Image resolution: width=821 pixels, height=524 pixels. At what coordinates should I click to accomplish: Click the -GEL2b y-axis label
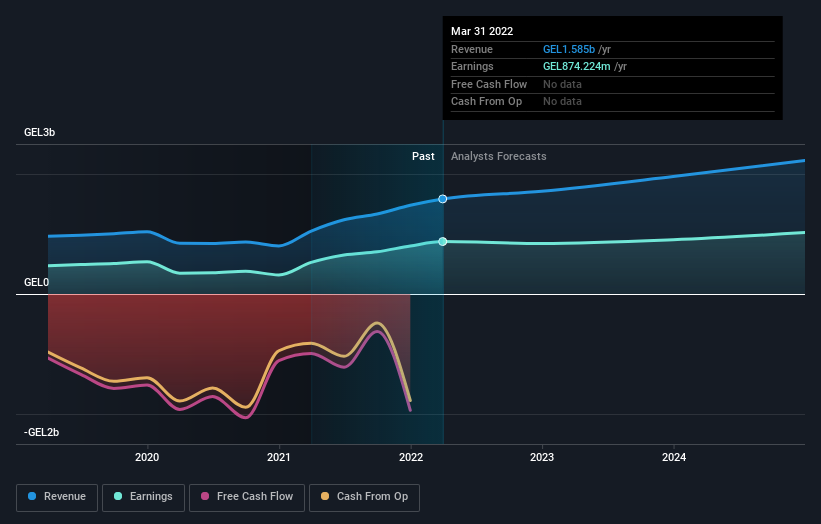(x=41, y=432)
